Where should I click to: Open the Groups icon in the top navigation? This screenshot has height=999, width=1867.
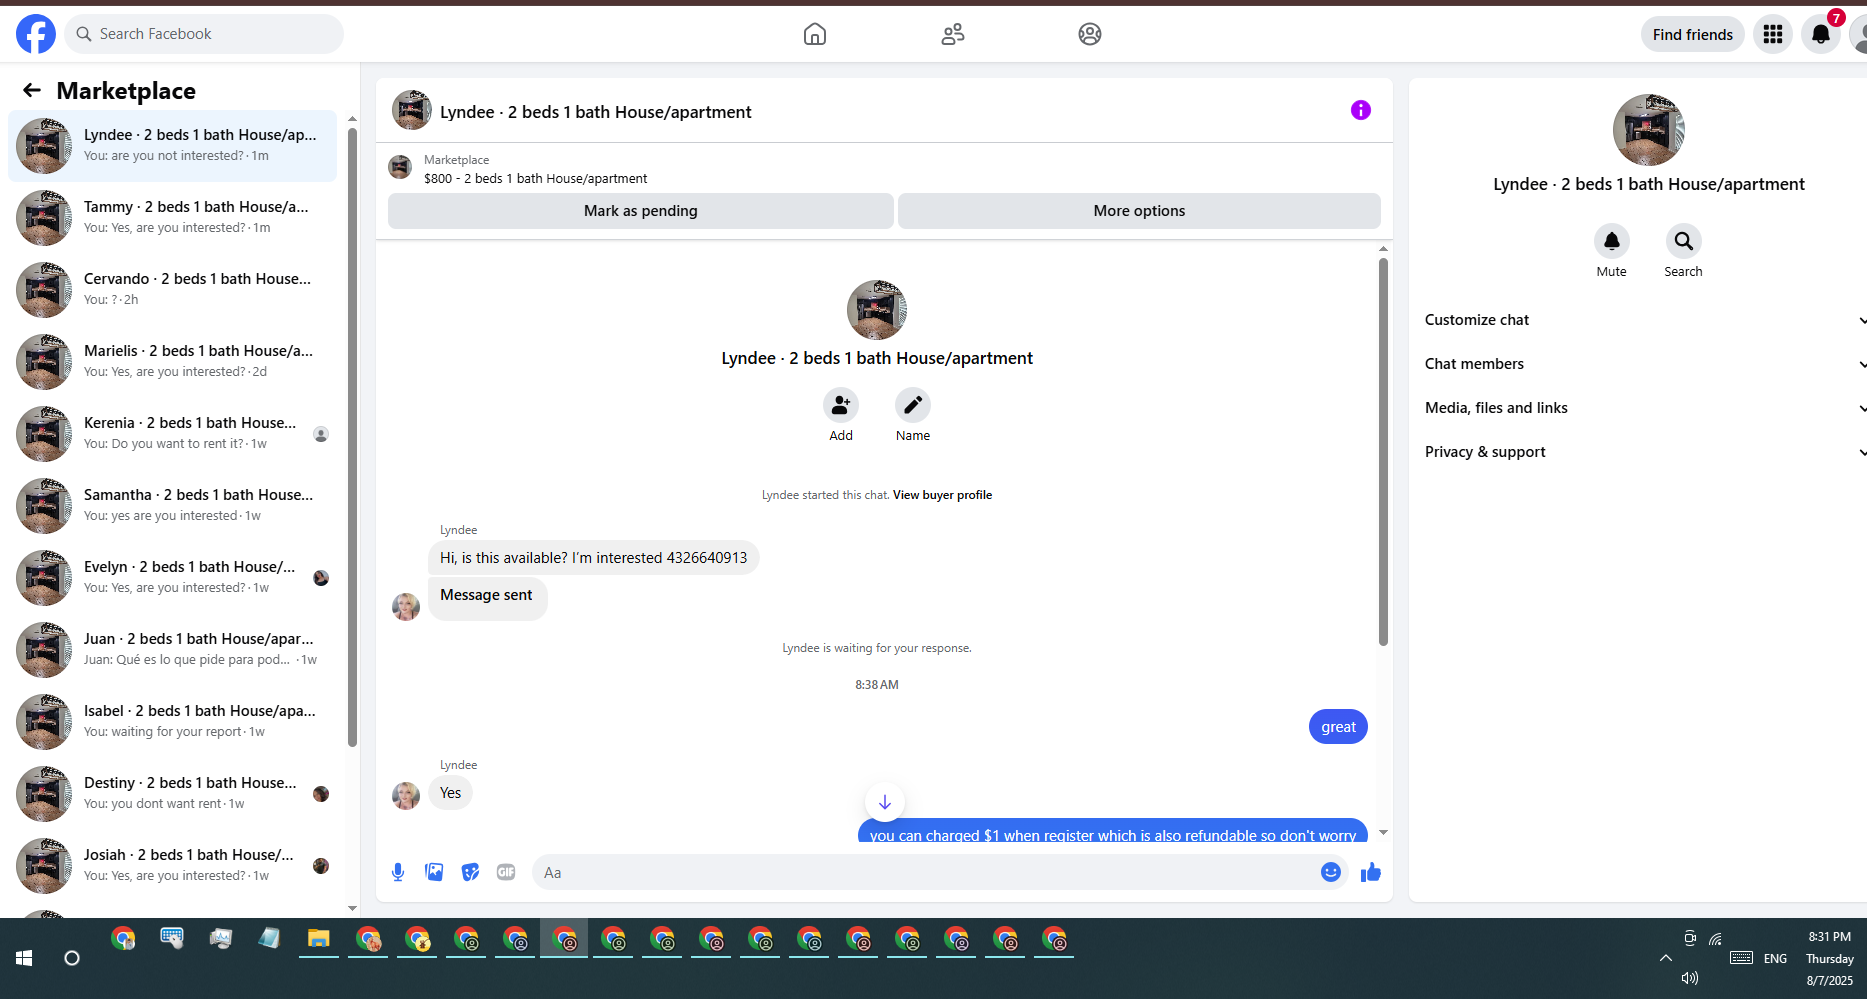click(1090, 34)
